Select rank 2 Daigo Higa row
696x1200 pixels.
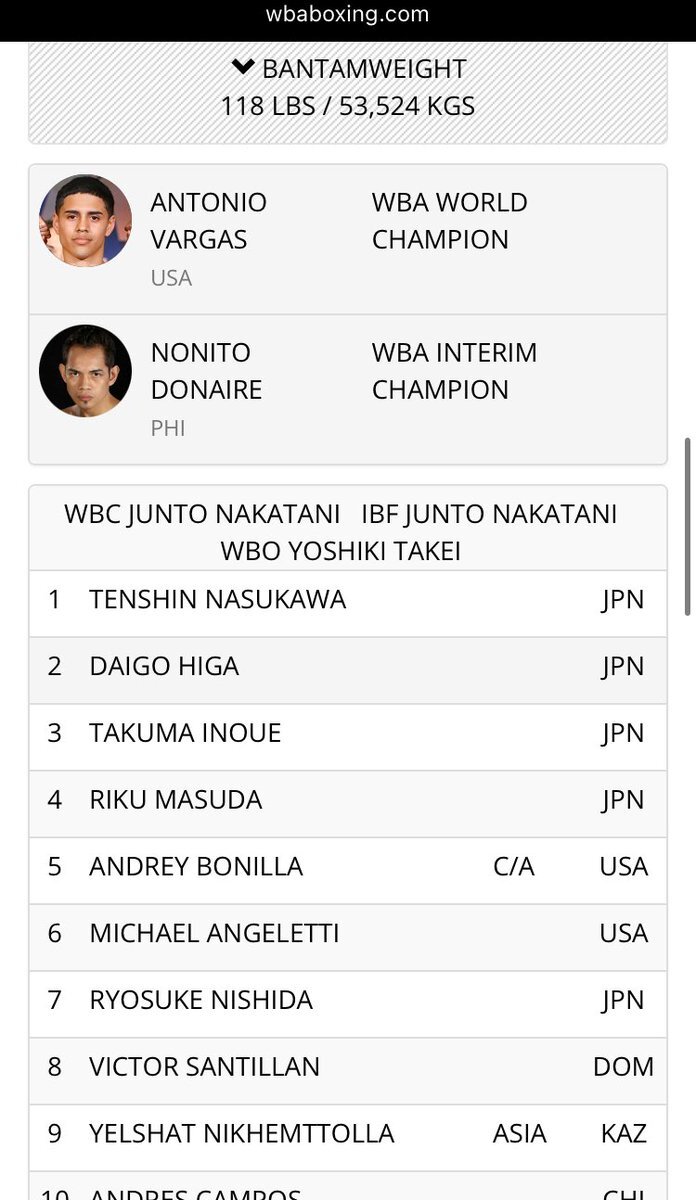[348, 667]
